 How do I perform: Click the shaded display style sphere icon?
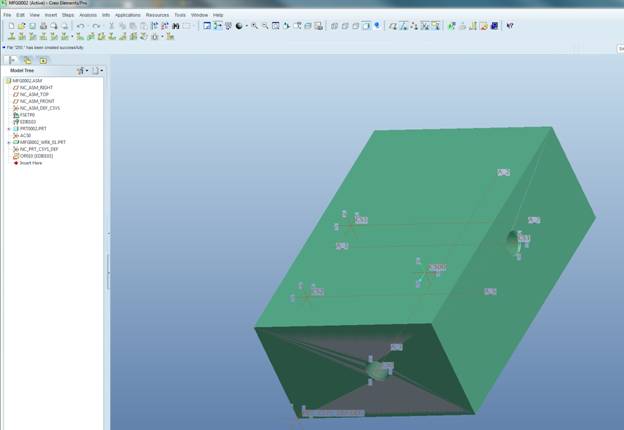click(x=239, y=26)
